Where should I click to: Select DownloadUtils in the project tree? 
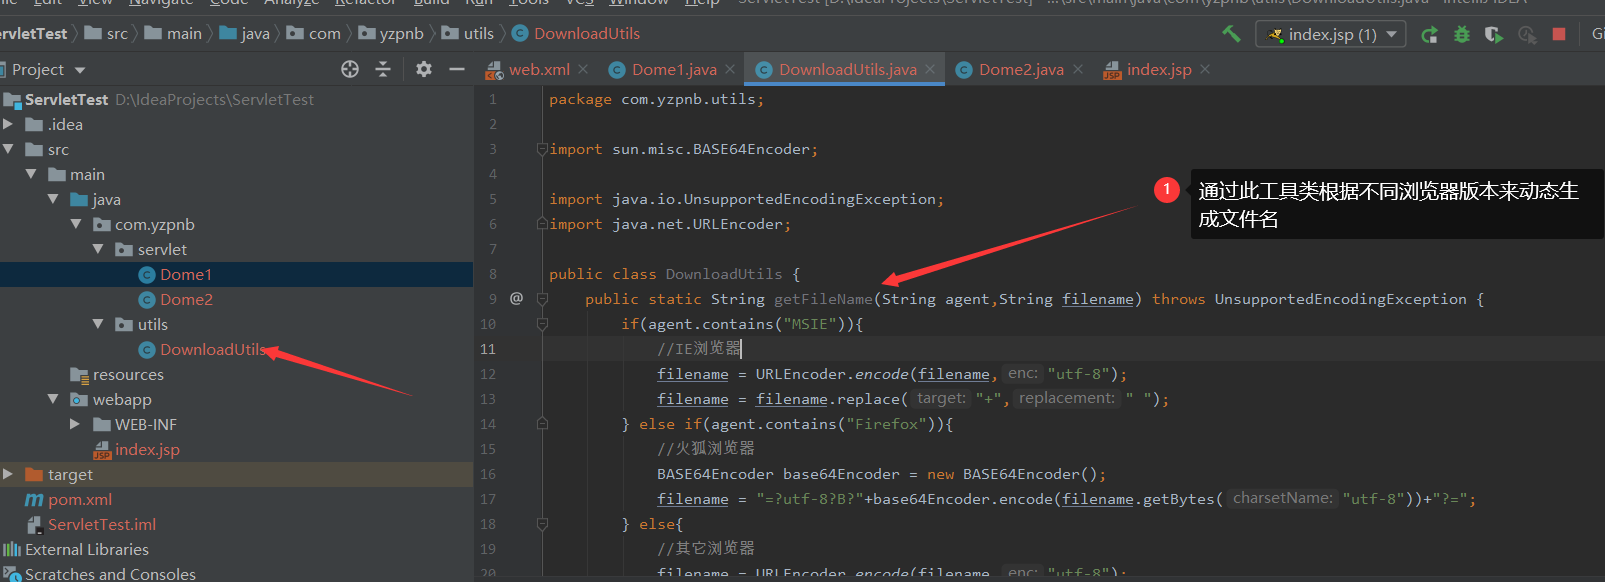[214, 349]
